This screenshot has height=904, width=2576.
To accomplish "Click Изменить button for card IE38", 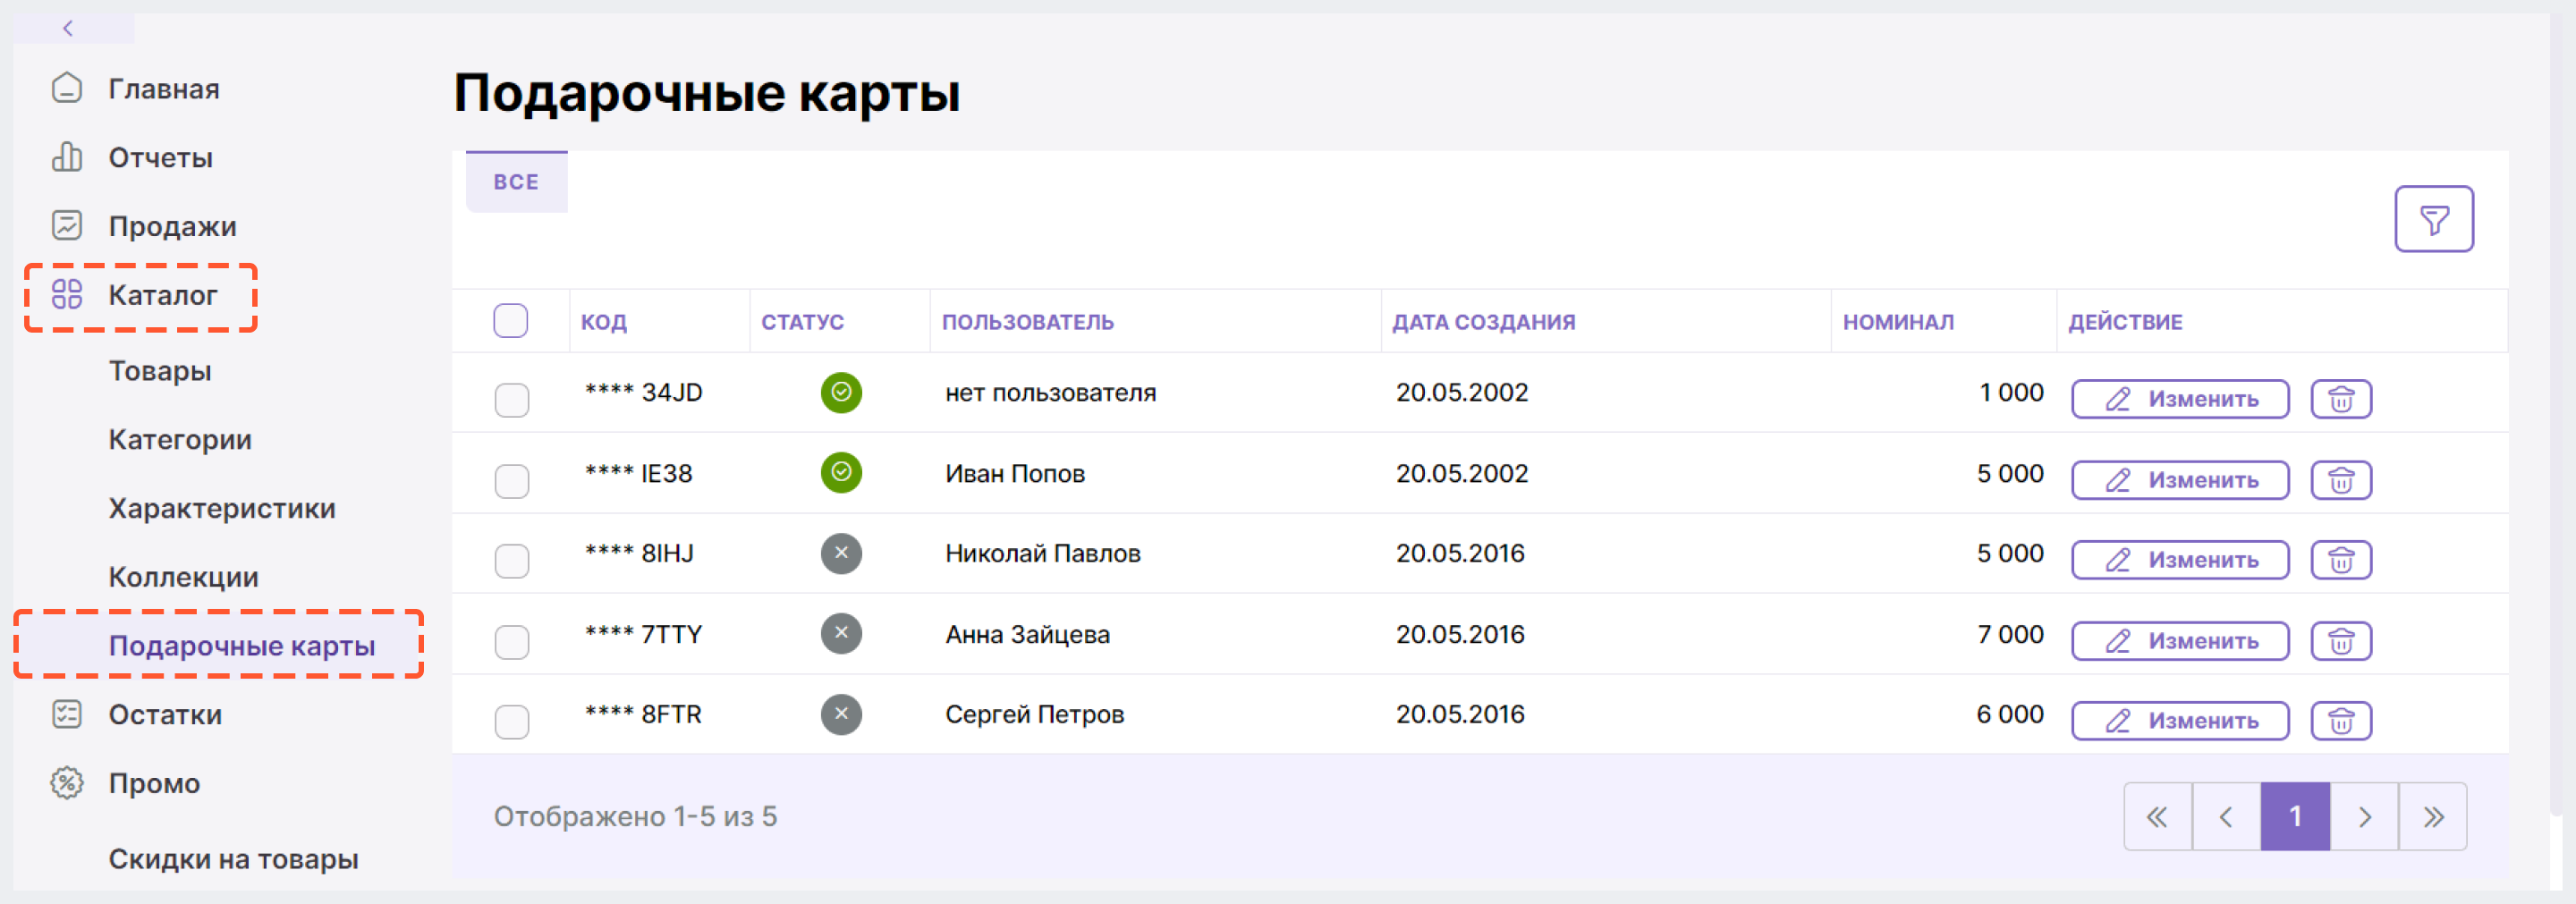I will (2180, 480).
